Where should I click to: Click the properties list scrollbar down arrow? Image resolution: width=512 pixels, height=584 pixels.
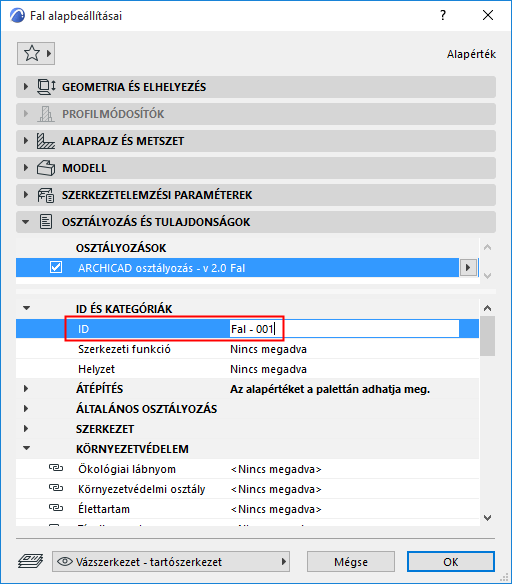point(487,518)
